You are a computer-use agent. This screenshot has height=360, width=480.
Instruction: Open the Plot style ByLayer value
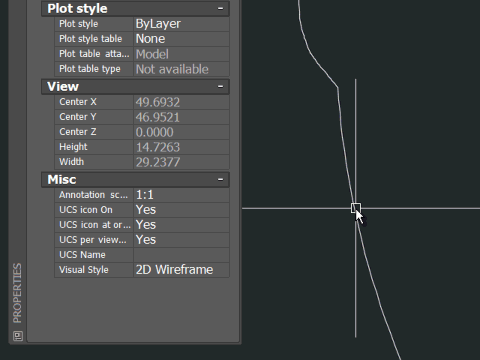181,24
